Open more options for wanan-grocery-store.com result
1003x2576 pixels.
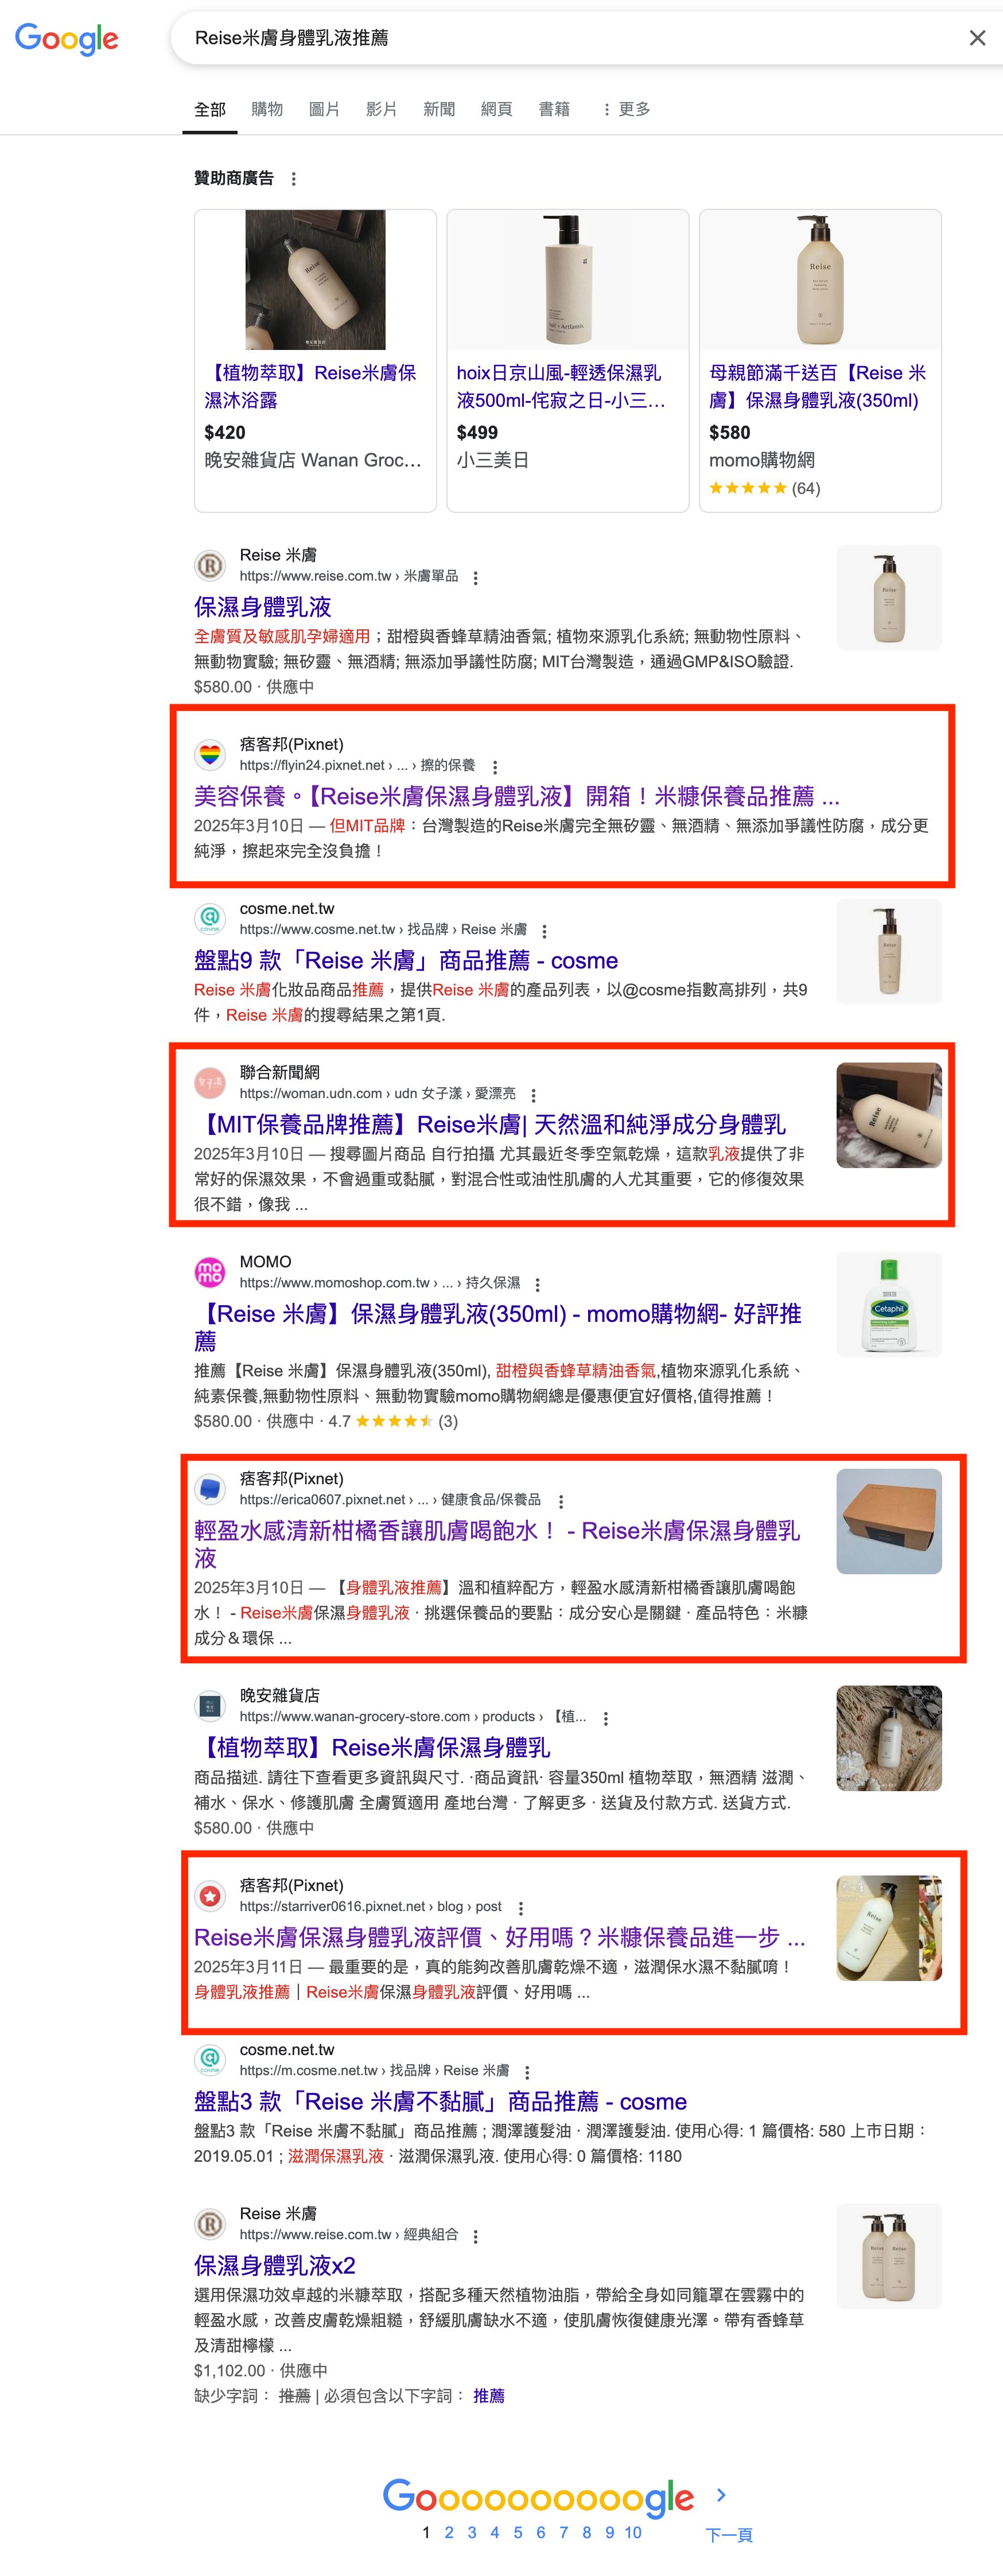coord(605,1719)
